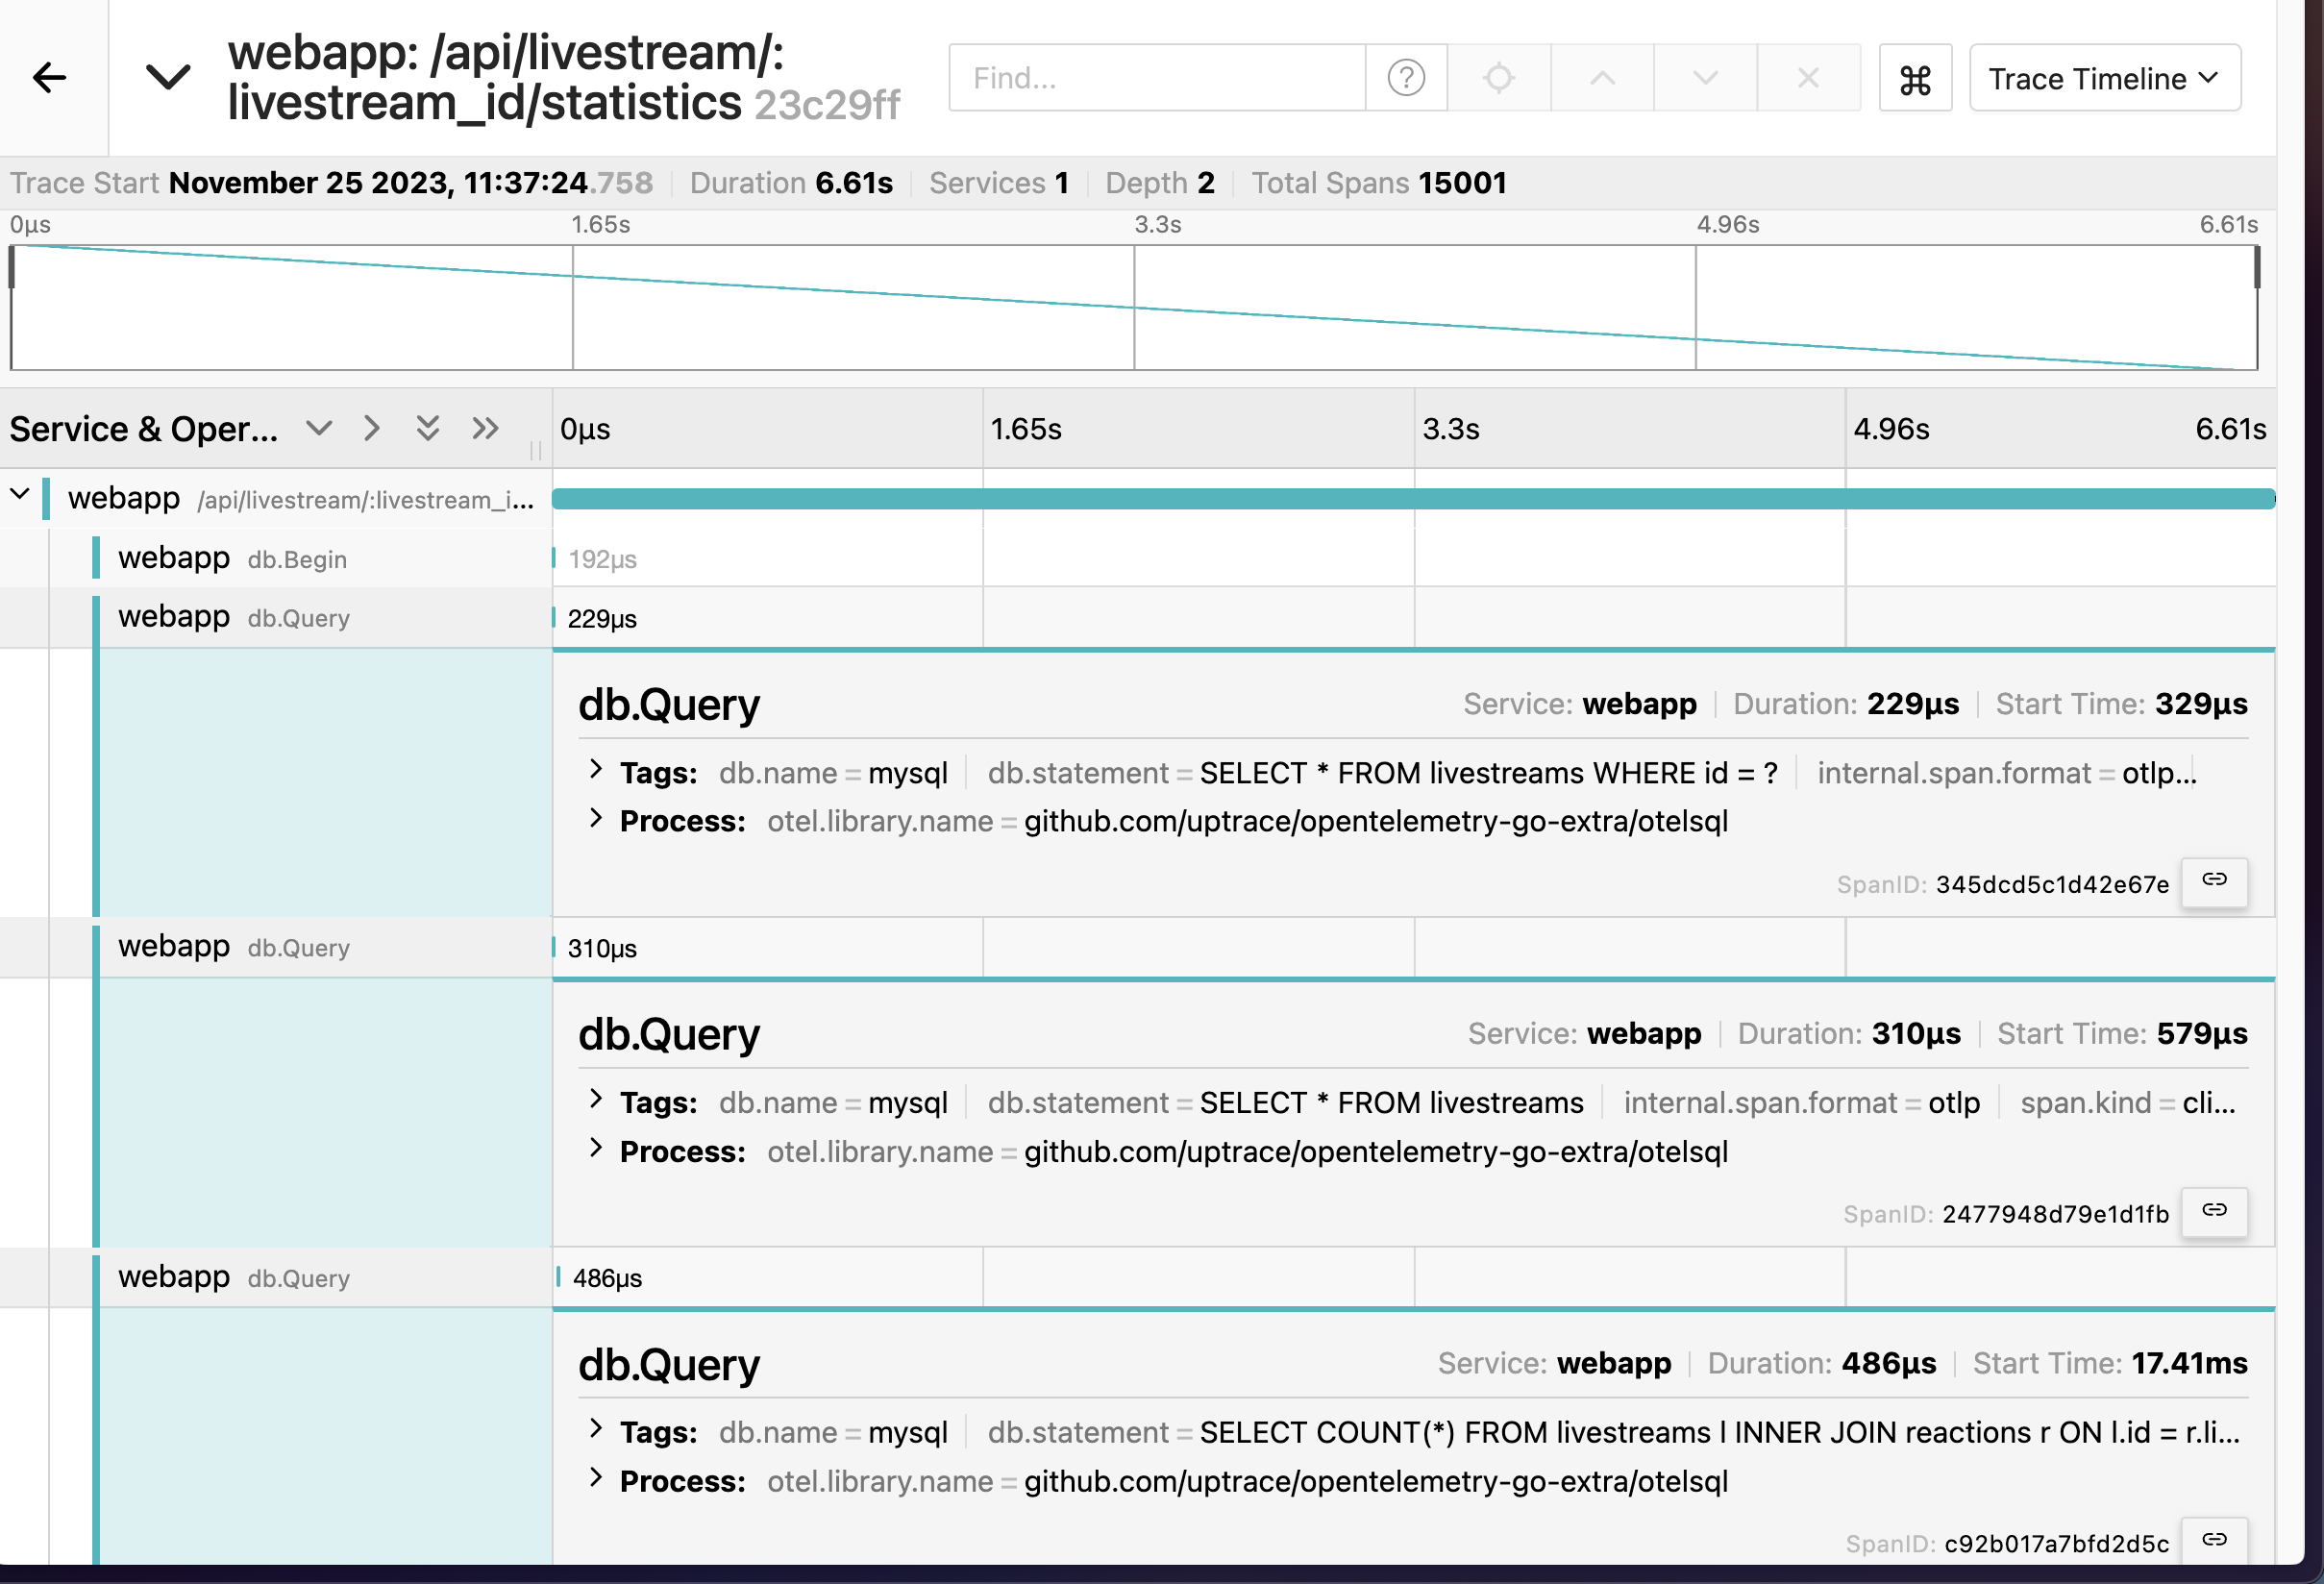Go to next search result arrow
This screenshot has height=1584, width=2324.
(1705, 77)
